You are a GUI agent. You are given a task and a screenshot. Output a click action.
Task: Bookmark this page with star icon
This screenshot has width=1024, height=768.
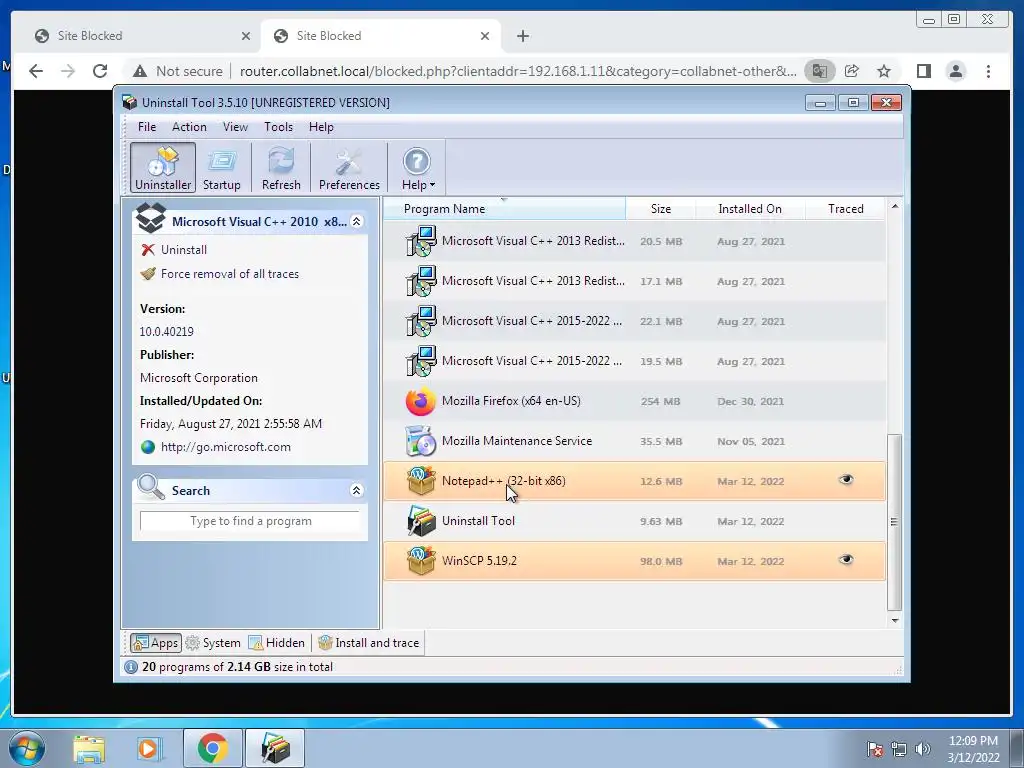tap(884, 71)
